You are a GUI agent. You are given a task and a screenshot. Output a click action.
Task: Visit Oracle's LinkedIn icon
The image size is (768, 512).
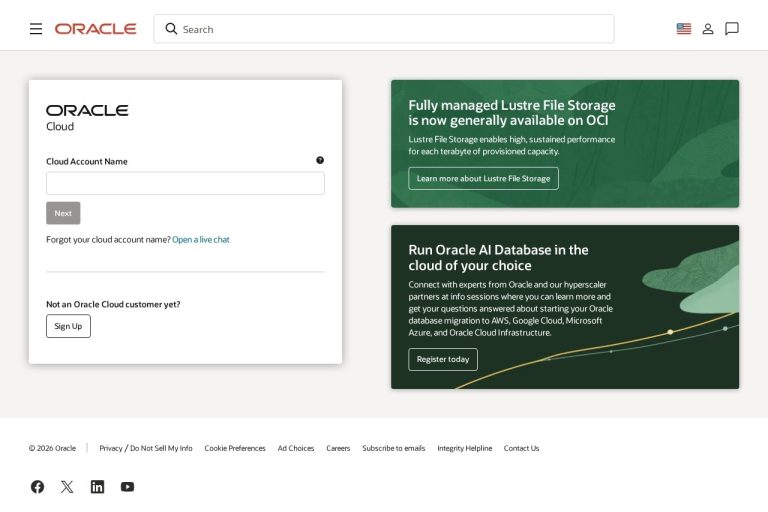[97, 487]
